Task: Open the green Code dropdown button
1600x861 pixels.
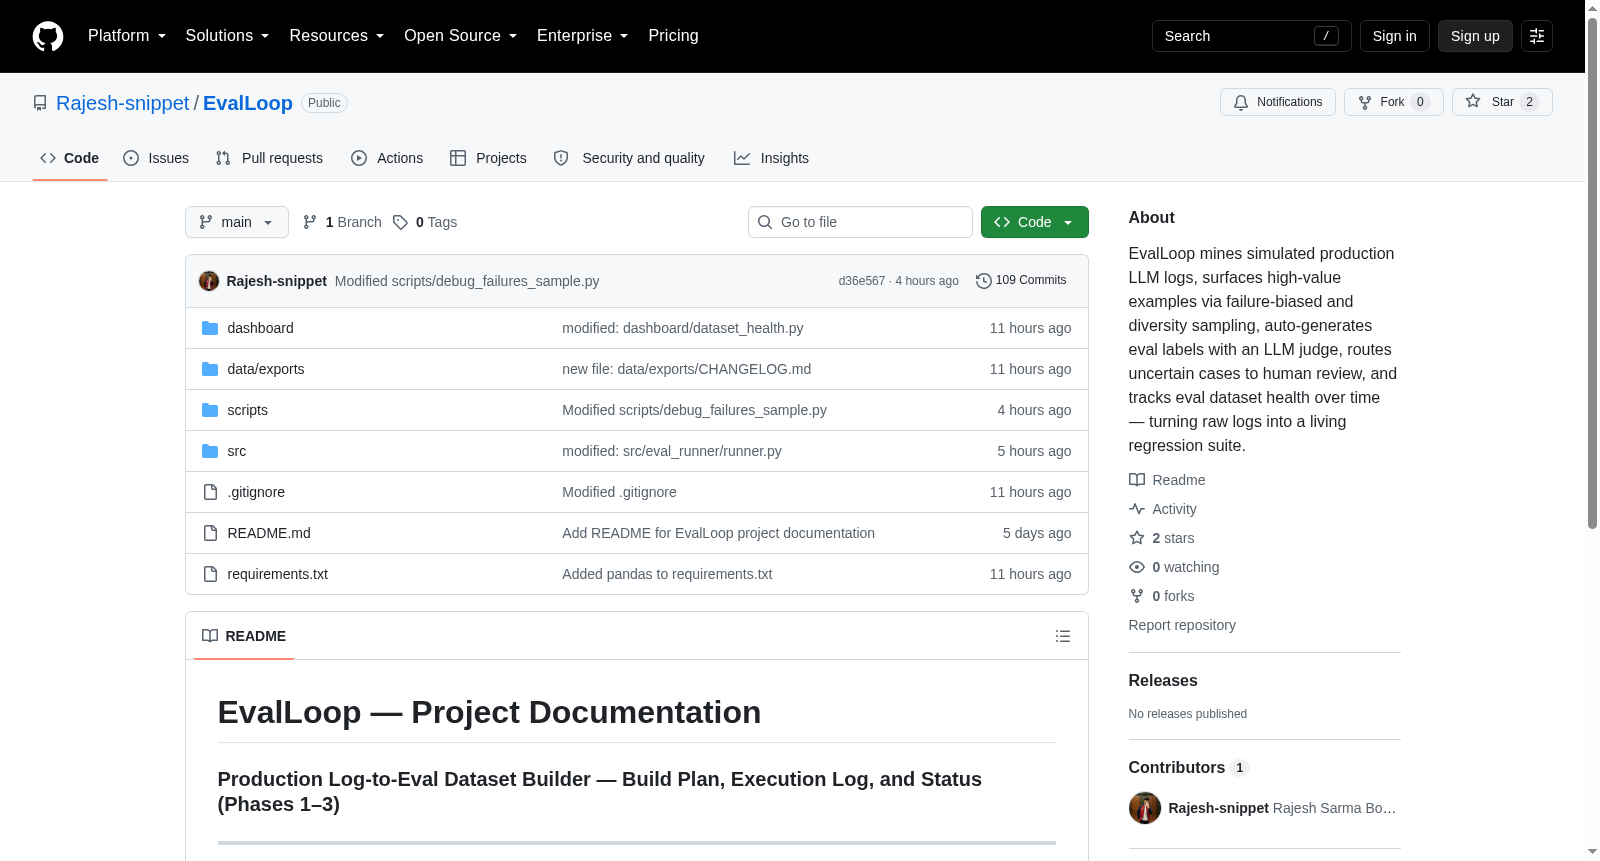Action: 1035,222
